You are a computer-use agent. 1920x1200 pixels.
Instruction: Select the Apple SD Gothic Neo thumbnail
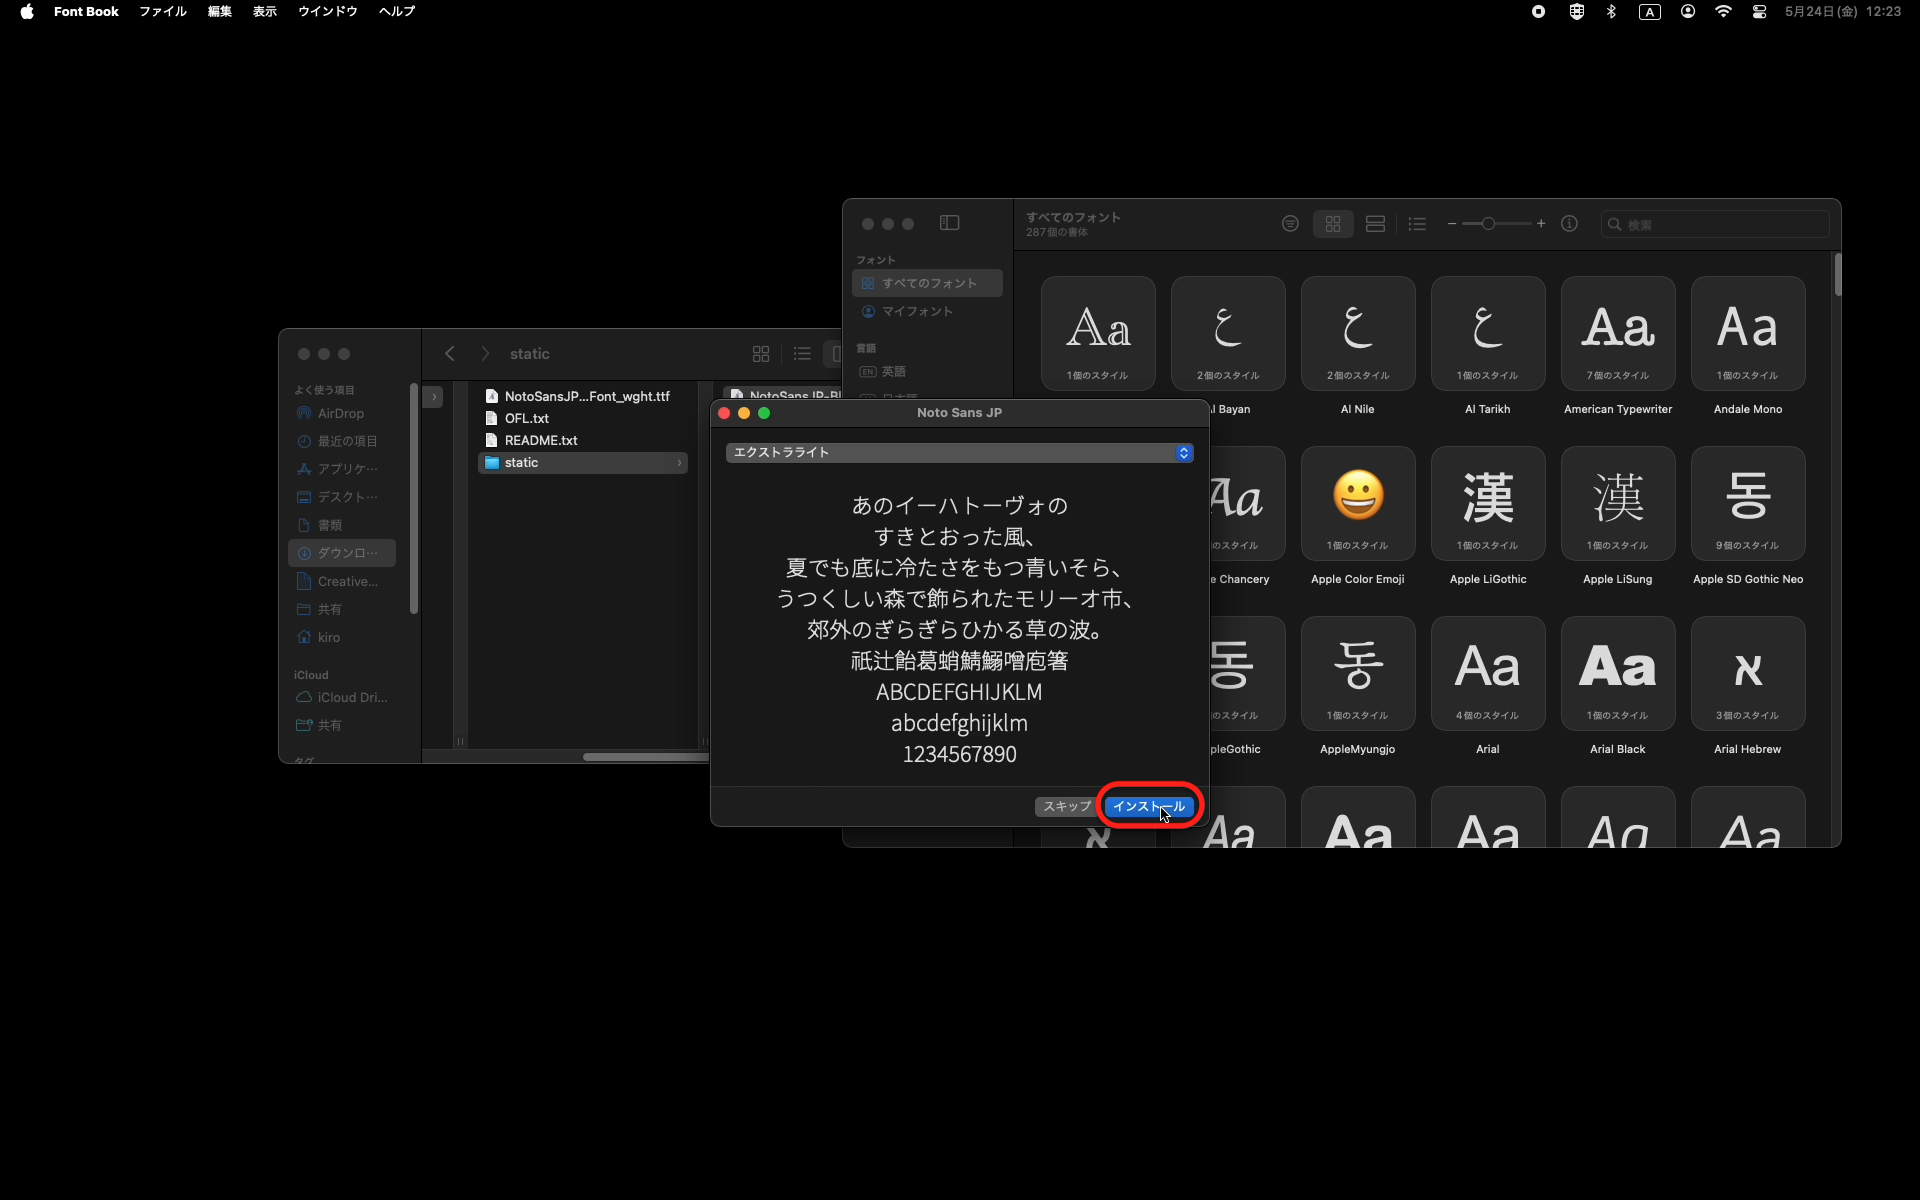coord(1748,503)
